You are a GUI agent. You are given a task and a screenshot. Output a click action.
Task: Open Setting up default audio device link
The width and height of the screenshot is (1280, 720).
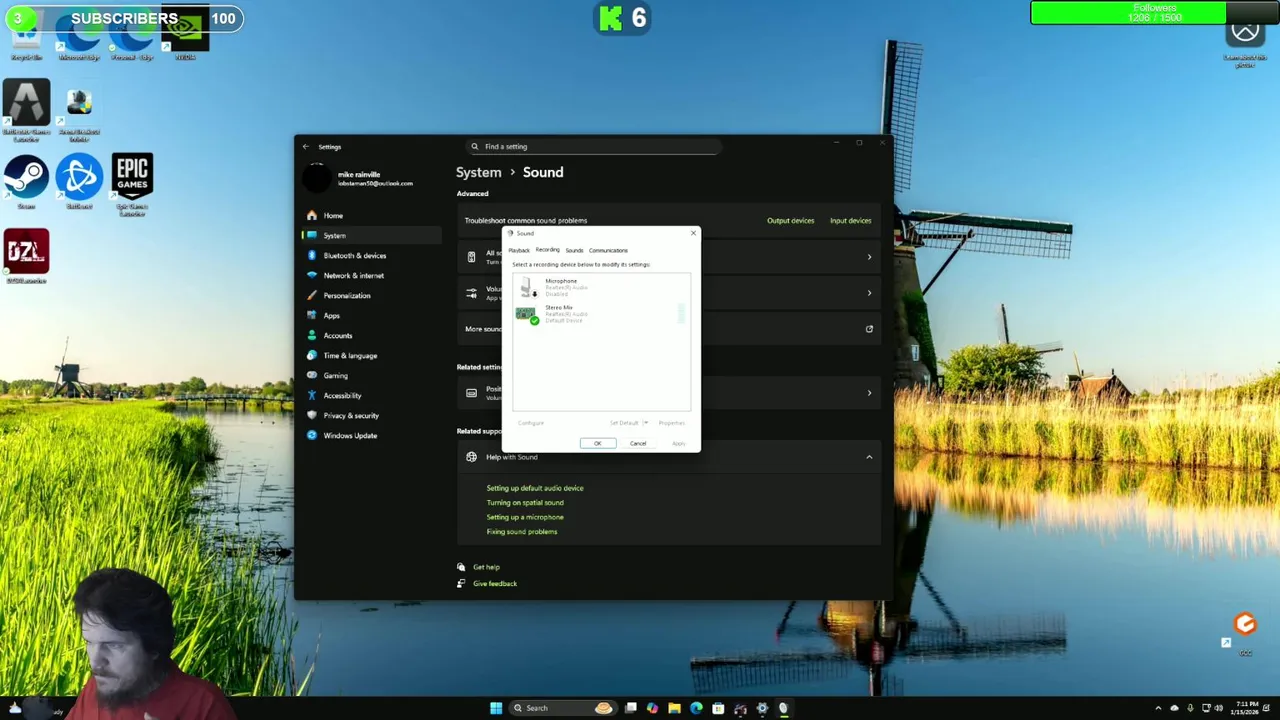click(535, 488)
